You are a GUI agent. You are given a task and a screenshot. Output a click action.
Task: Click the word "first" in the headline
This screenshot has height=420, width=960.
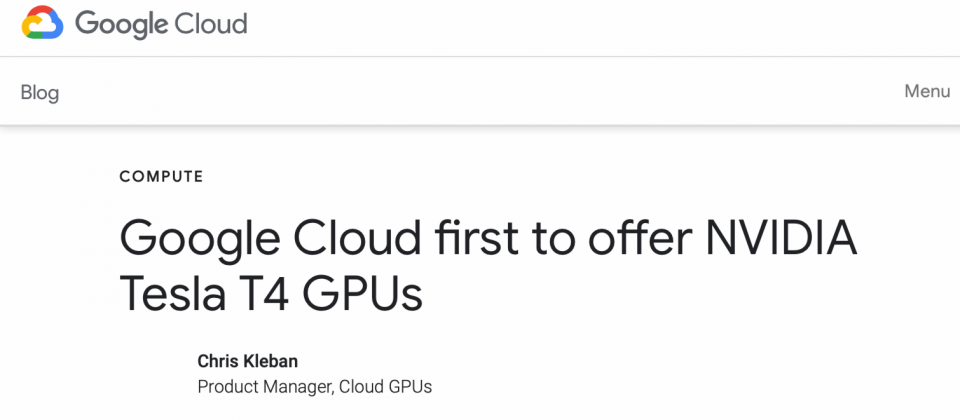(x=474, y=237)
